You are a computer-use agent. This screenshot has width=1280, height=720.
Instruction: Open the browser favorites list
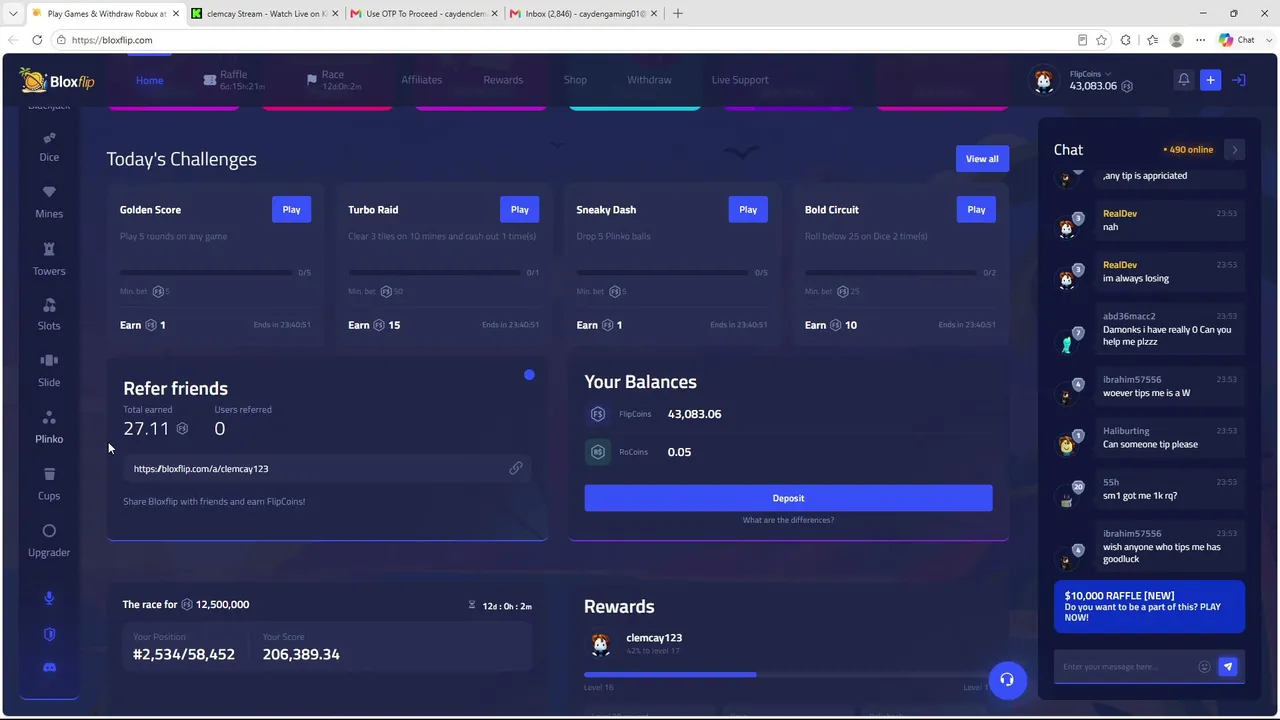click(1152, 40)
